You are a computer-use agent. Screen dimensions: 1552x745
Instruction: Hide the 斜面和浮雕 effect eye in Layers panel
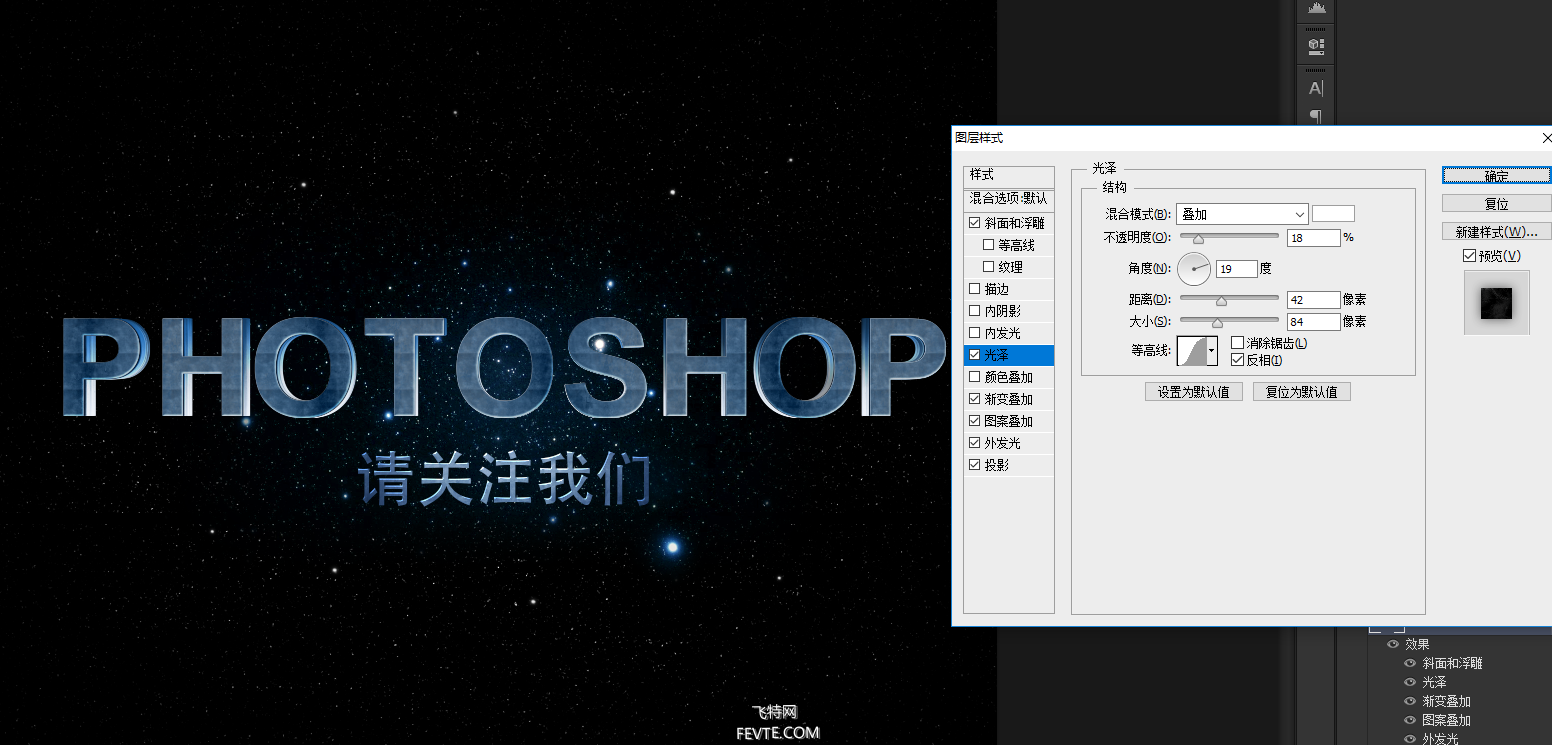[1410, 663]
